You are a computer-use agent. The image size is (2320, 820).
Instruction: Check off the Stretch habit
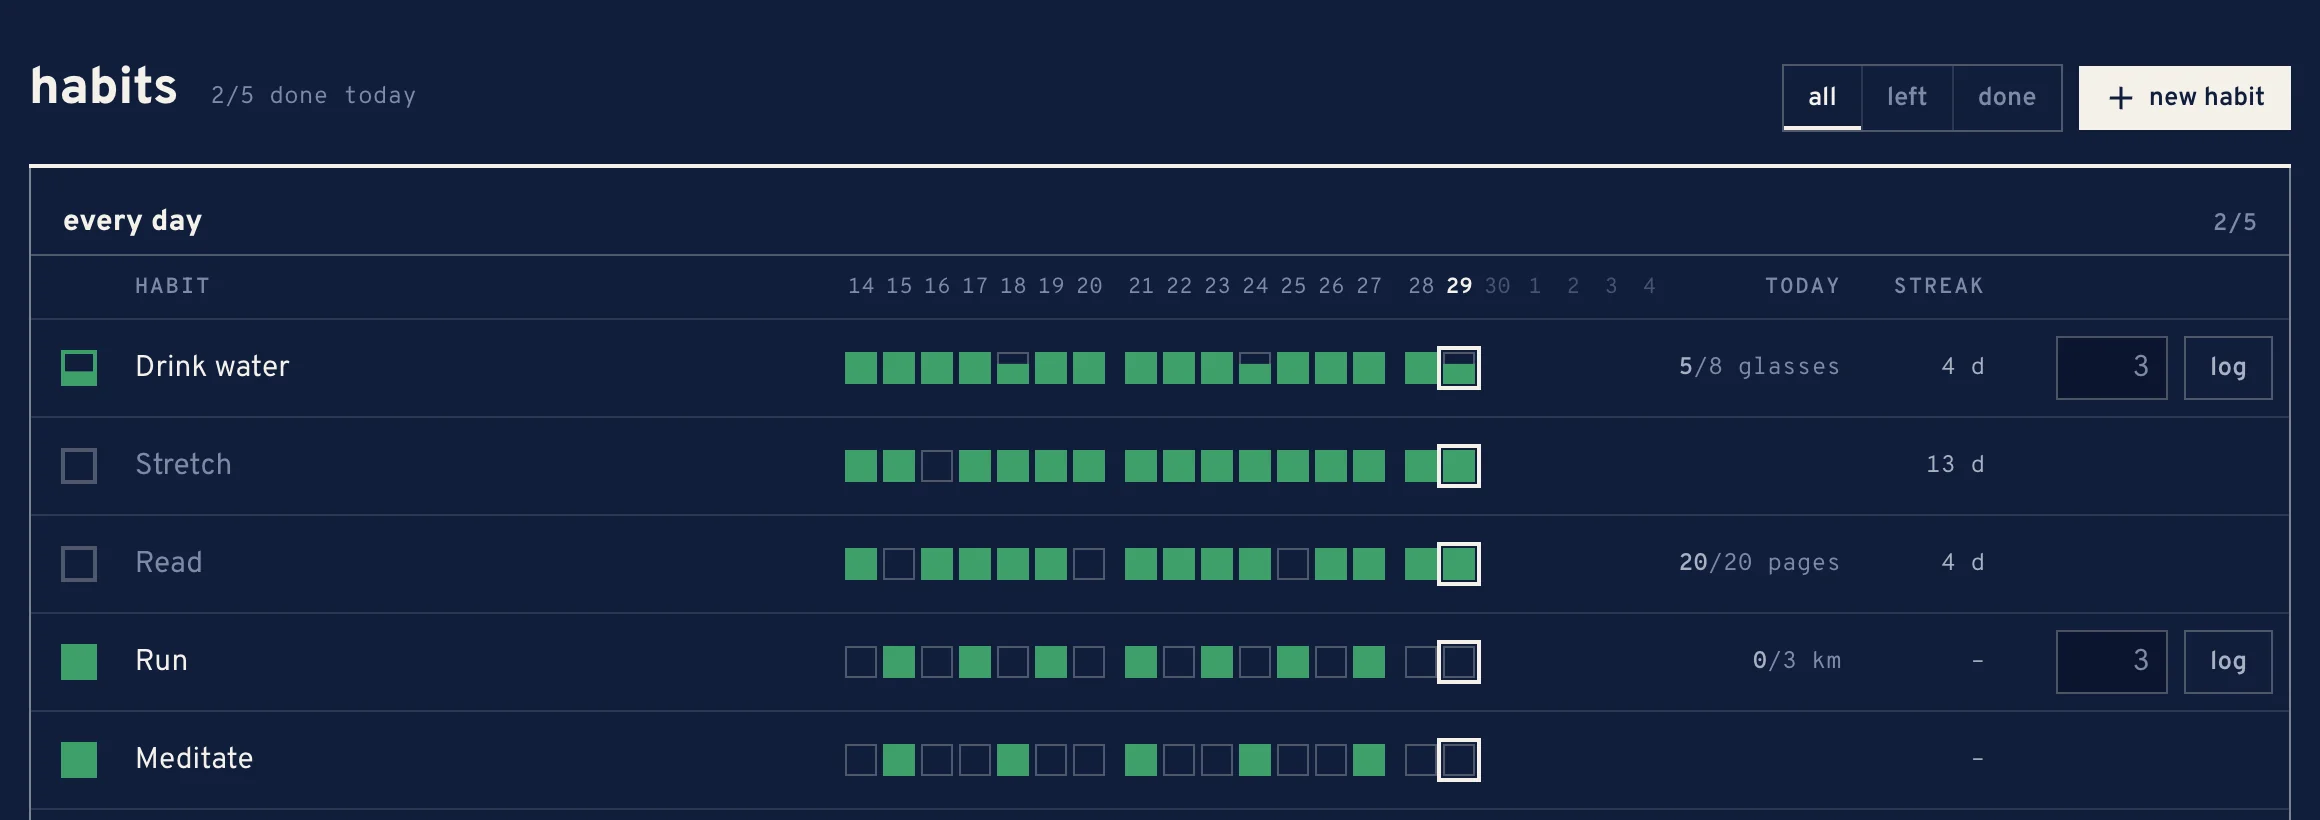pos(79,466)
